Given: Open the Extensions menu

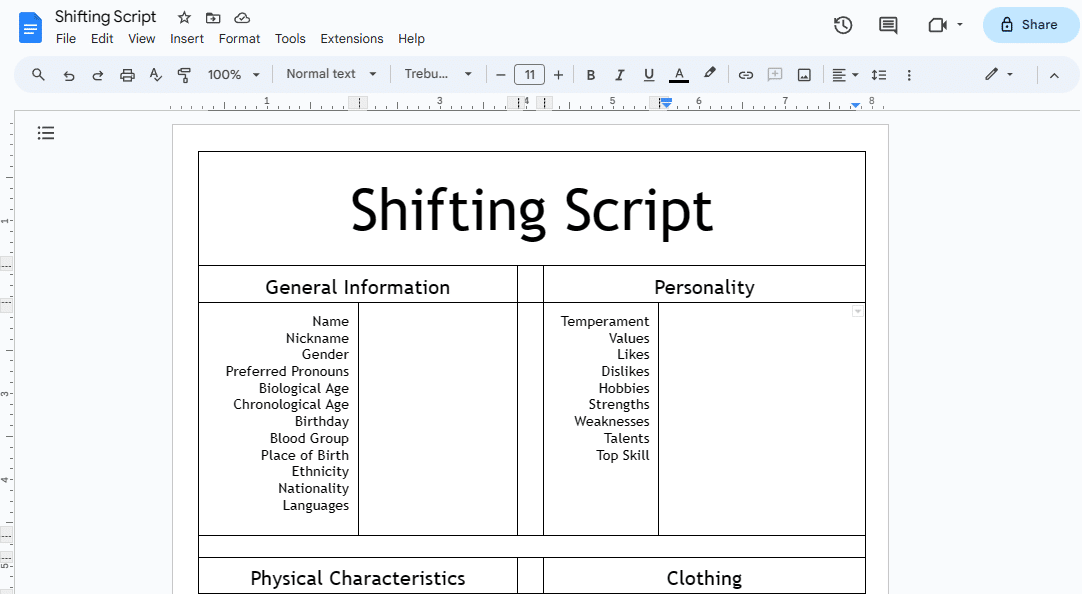Looking at the screenshot, I should pos(351,39).
